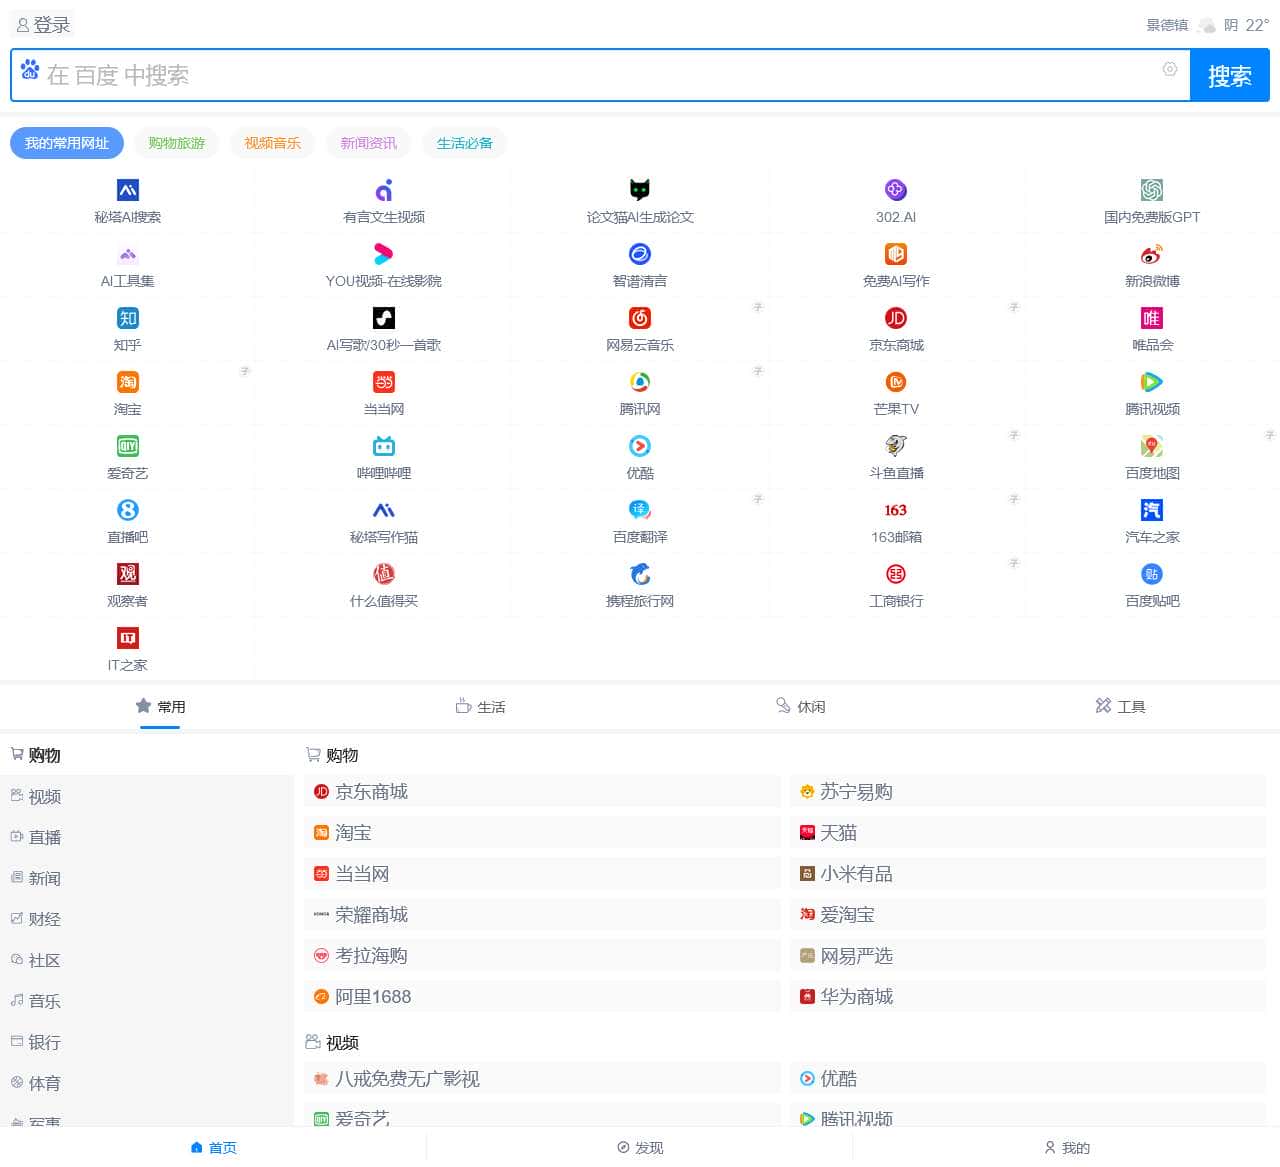Image resolution: width=1280 pixels, height=1167 pixels.
Task: Select the 我的常用网址 tab
Action: (x=67, y=143)
